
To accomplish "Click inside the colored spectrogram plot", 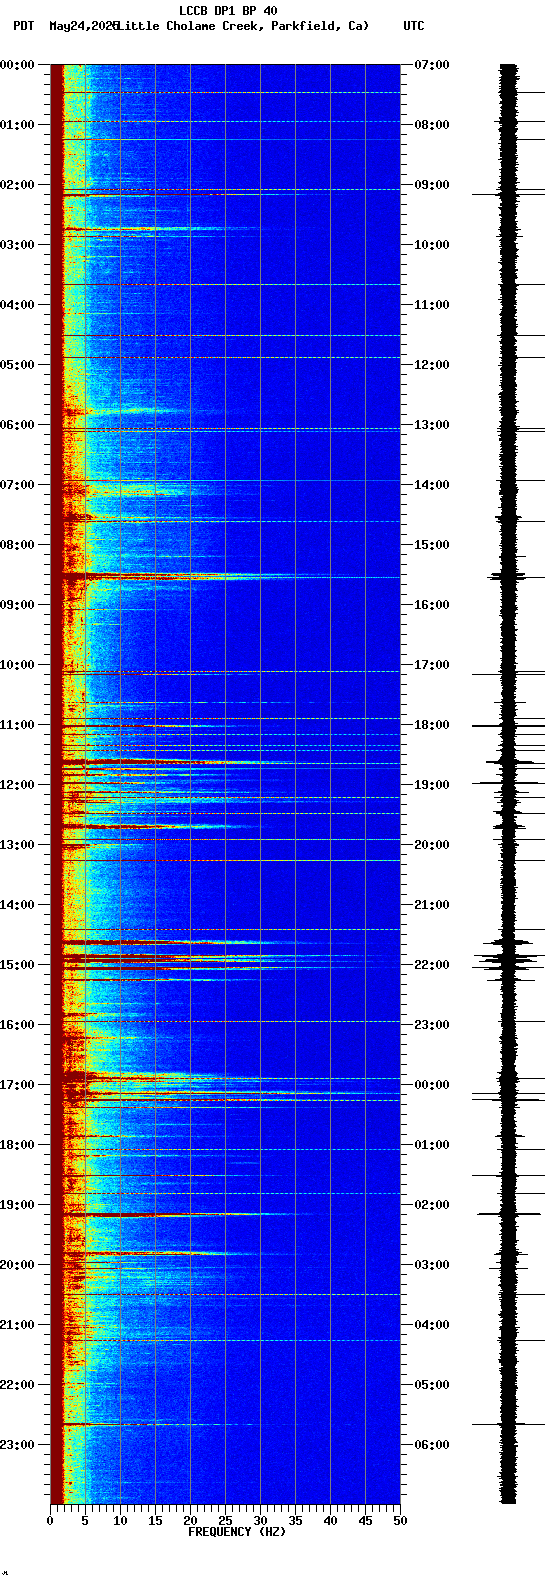I will 225,784.
